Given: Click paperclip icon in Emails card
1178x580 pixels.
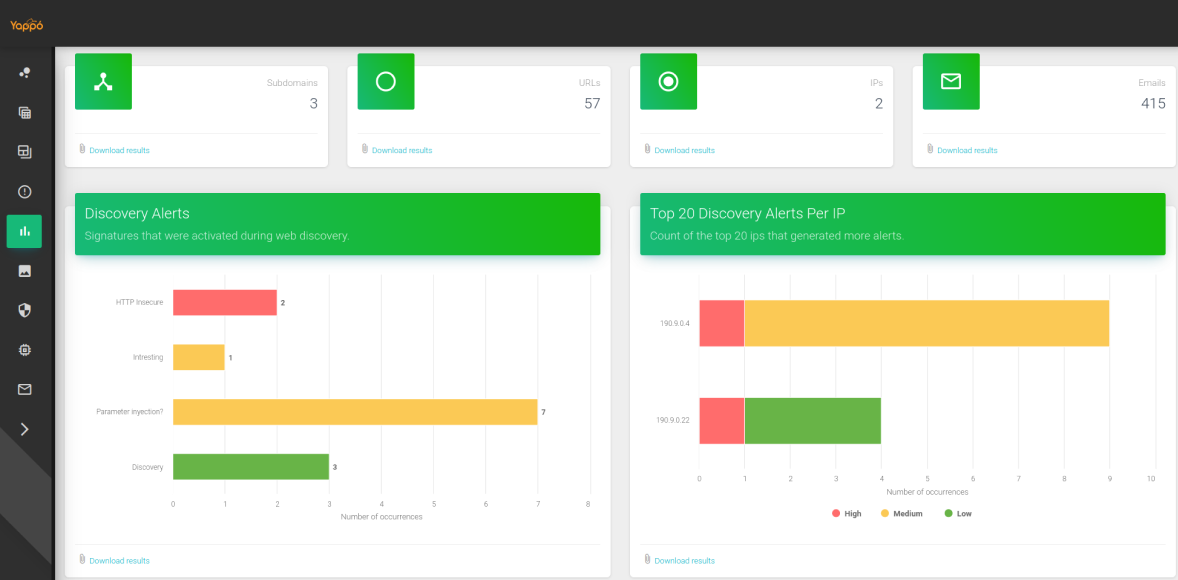Looking at the screenshot, I should pos(930,149).
